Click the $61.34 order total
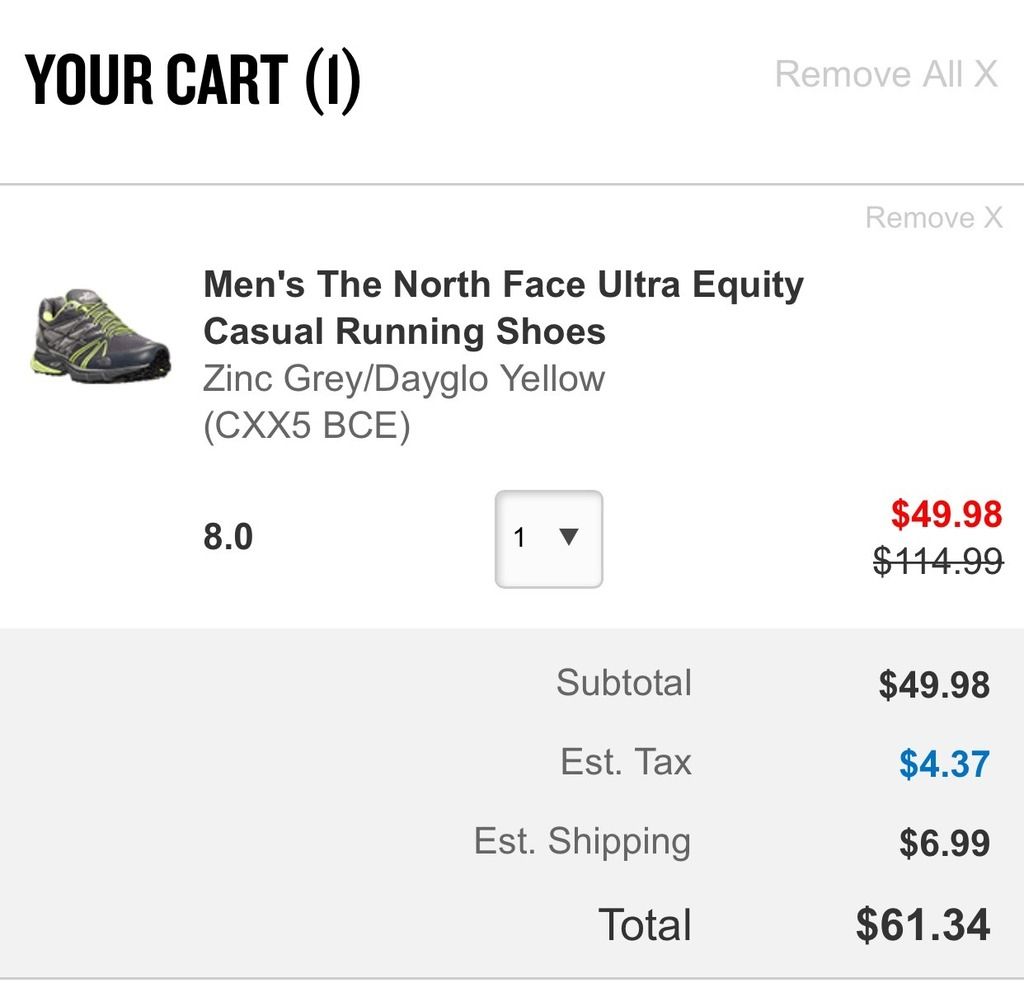The height and width of the screenshot is (997, 1024). pos(923,925)
